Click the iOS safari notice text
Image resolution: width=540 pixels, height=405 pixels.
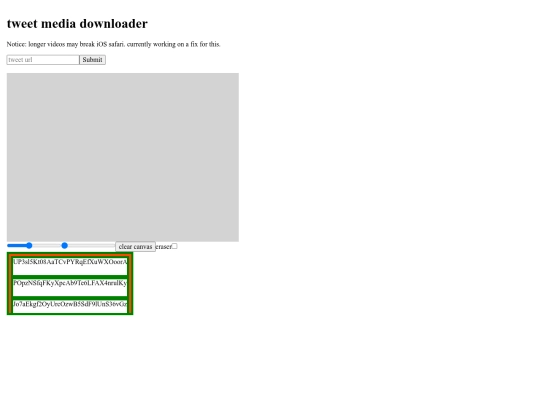tap(113, 44)
